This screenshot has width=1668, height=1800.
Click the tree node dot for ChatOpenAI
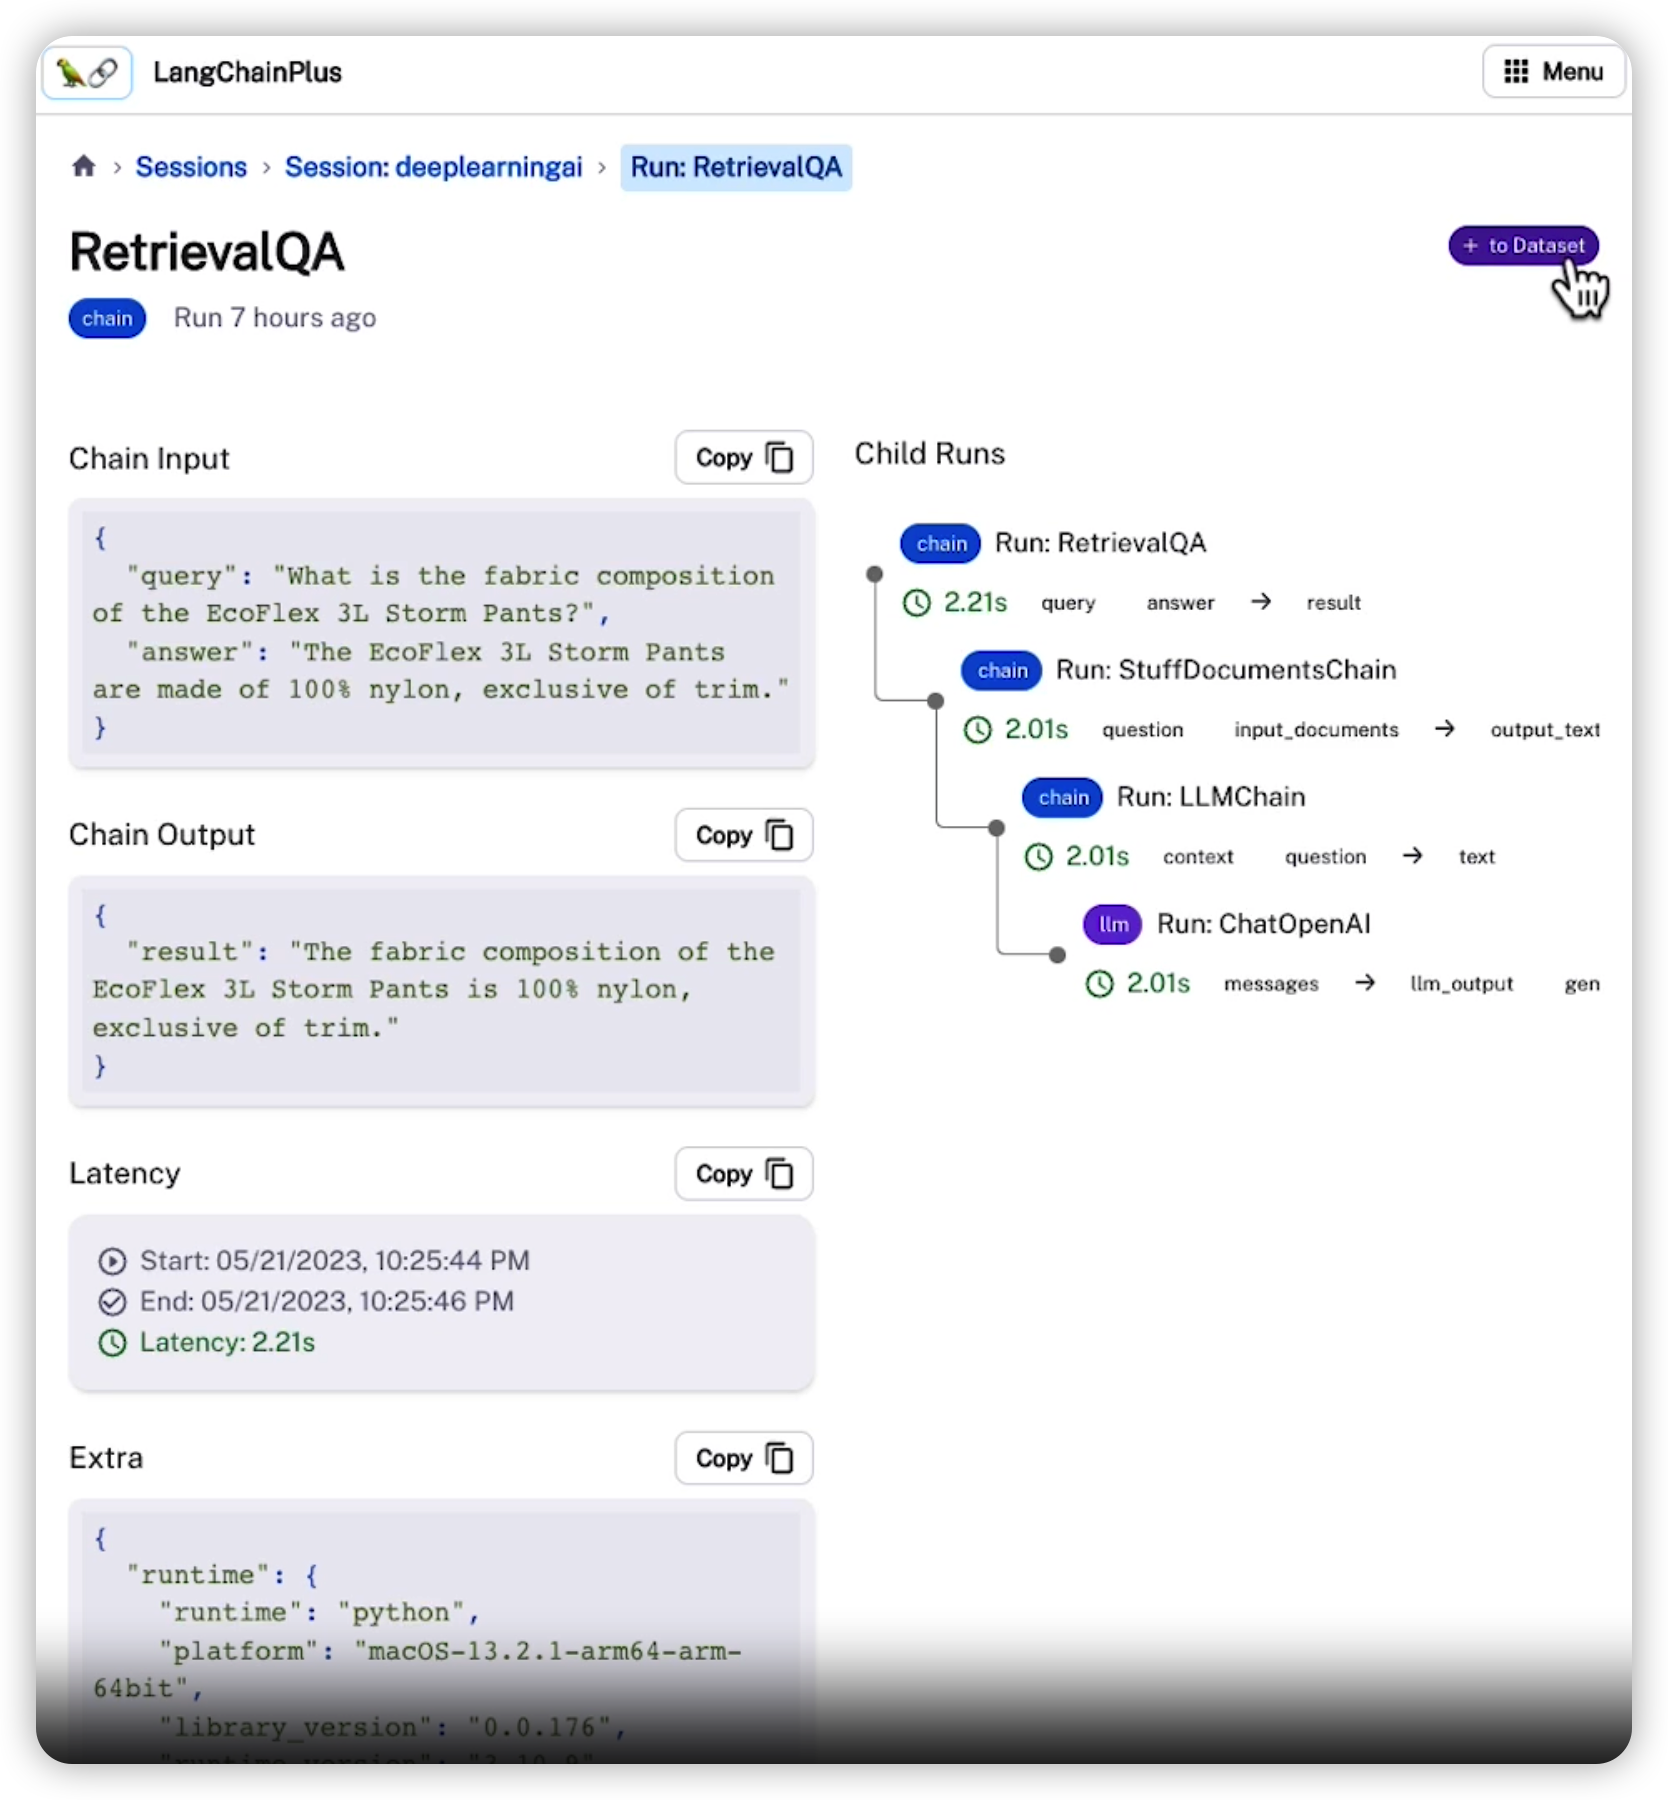1057,955
